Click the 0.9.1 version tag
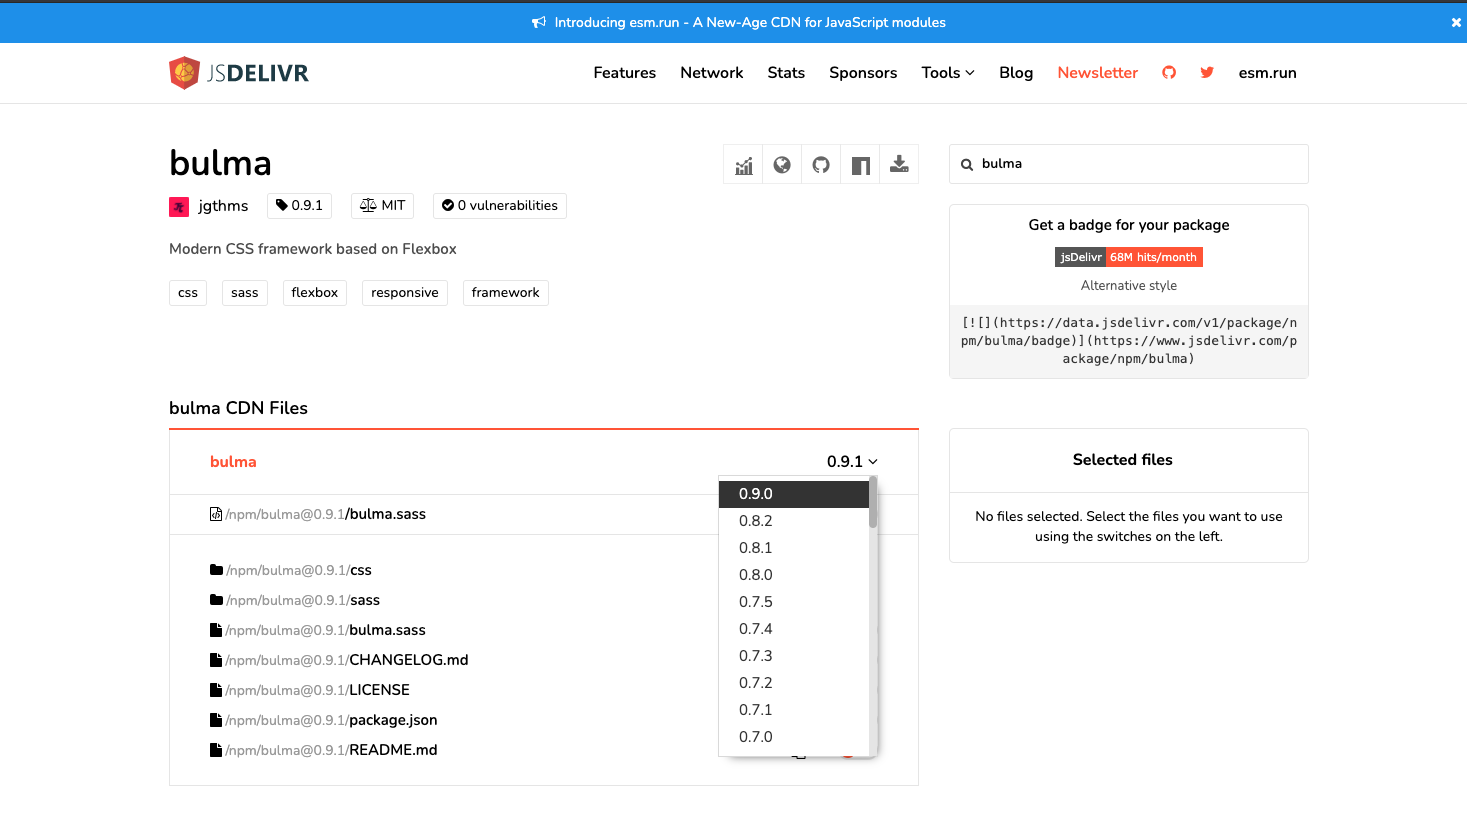 click(x=299, y=206)
